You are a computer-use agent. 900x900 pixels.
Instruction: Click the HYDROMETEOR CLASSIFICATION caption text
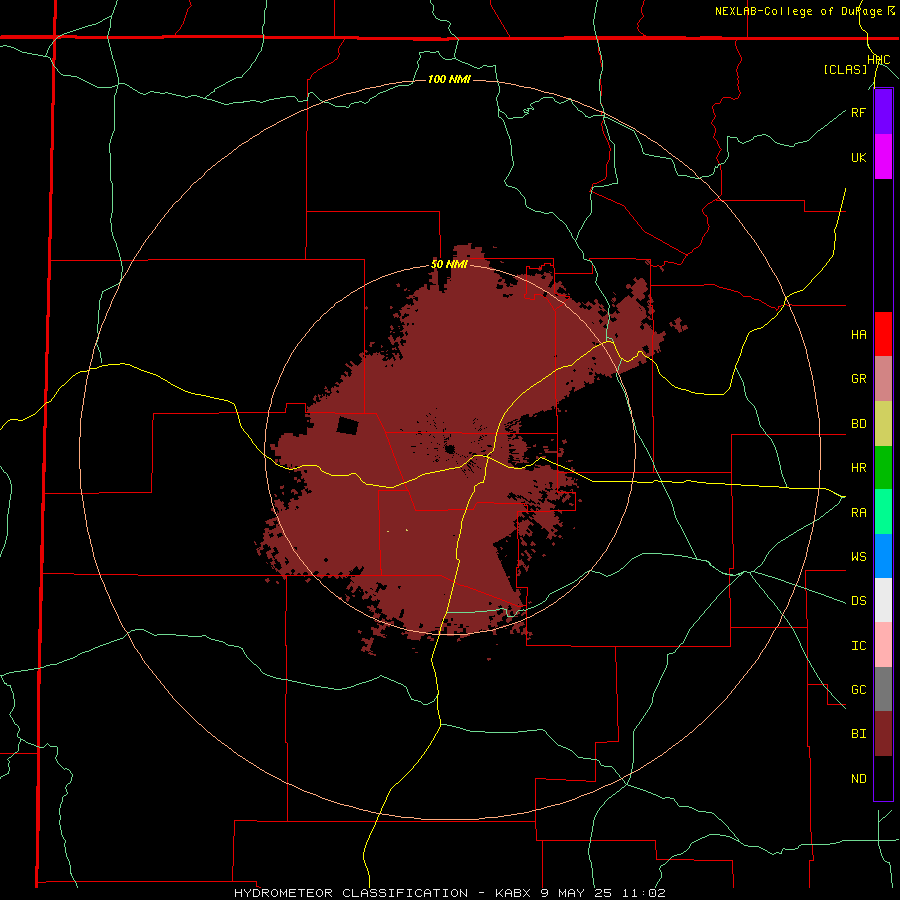click(351, 893)
